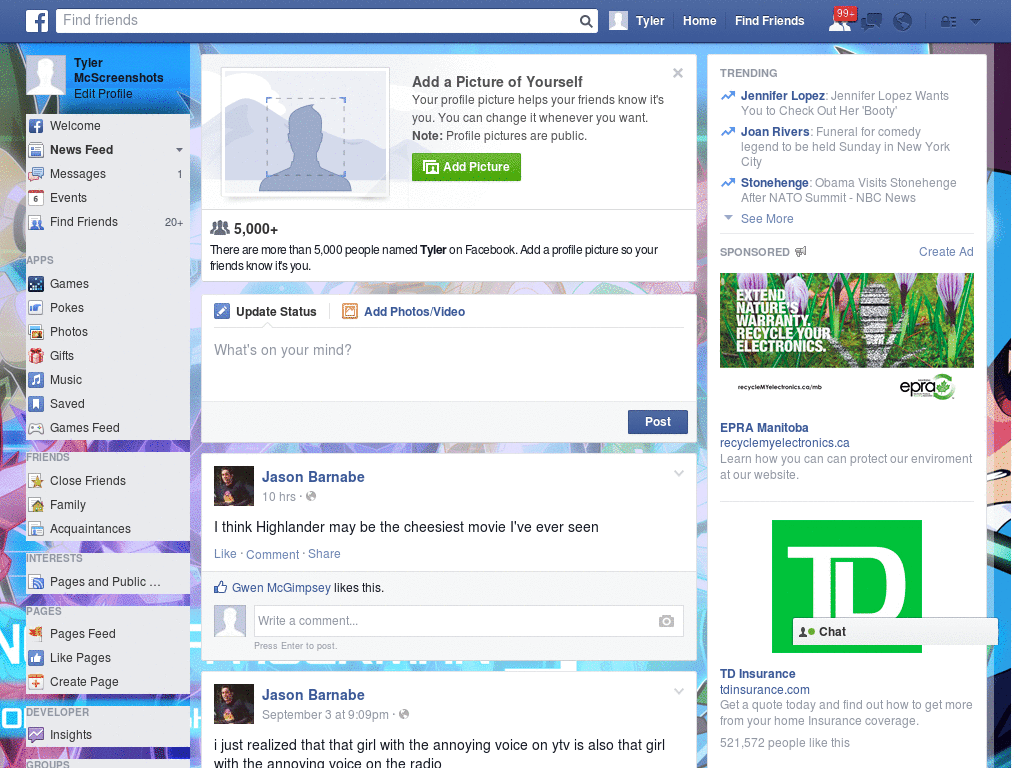Click the Facebook logo icon

click(37, 21)
